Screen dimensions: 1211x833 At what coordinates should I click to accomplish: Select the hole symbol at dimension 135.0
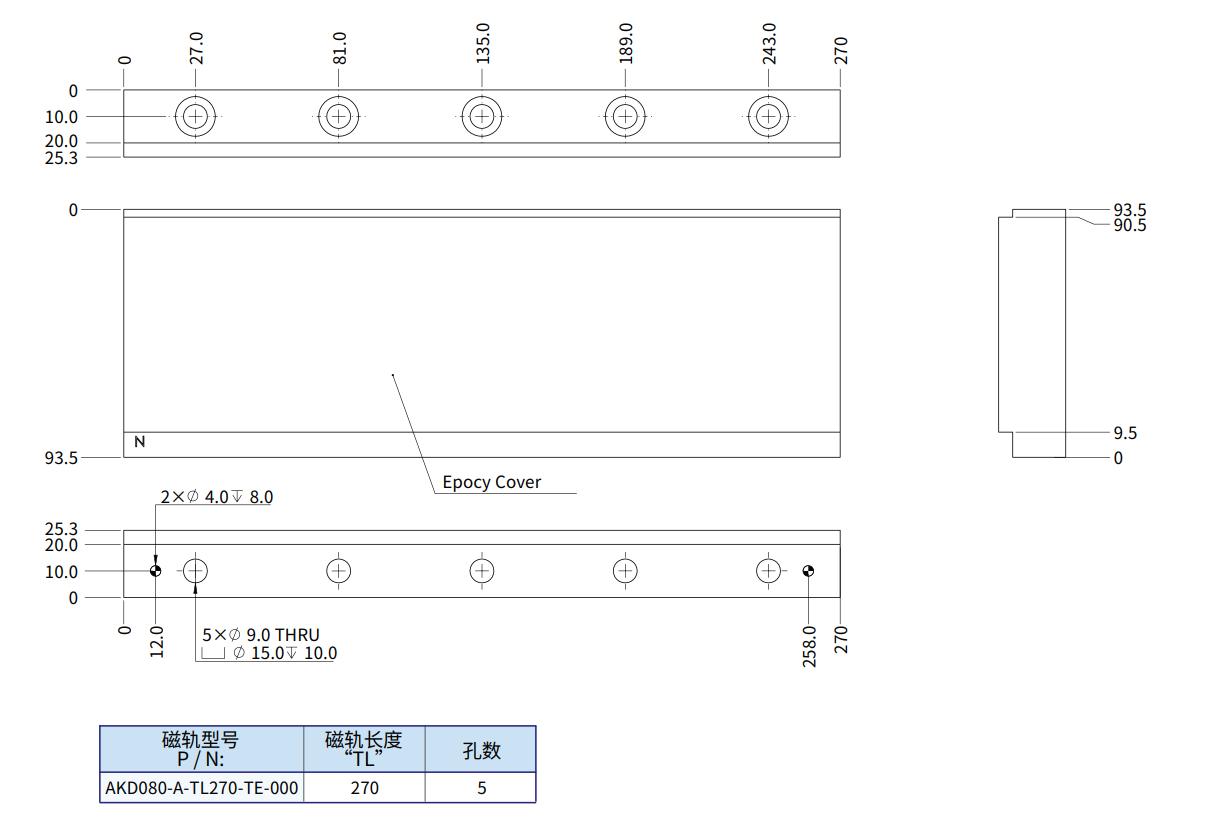(x=482, y=116)
